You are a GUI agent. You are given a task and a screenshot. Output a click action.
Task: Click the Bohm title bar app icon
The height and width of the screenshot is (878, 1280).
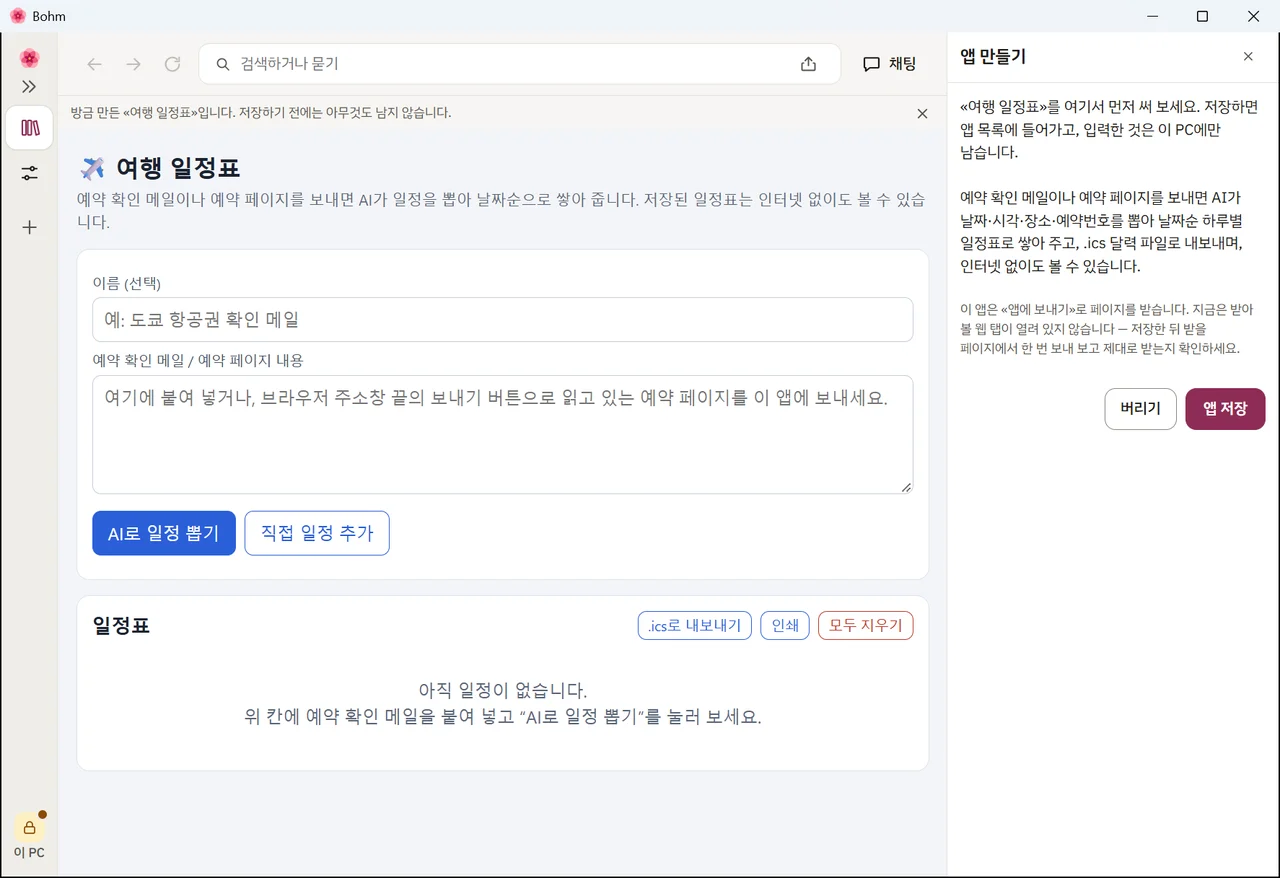point(17,16)
